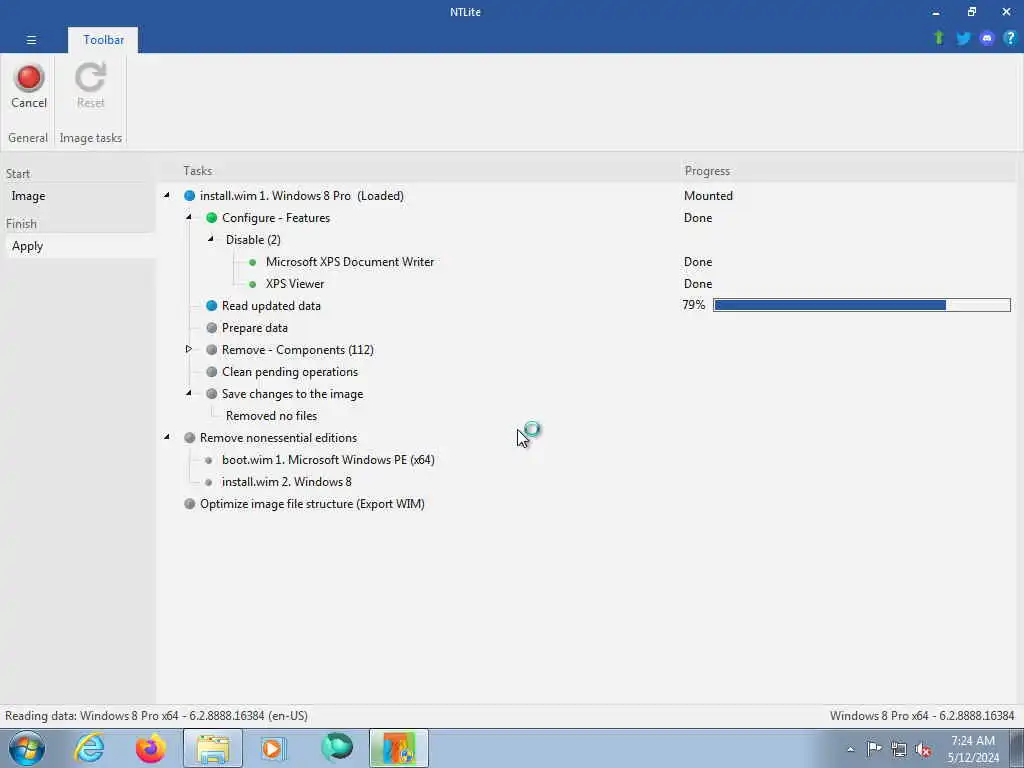Collapse the Save changes to the image node

tap(189, 393)
